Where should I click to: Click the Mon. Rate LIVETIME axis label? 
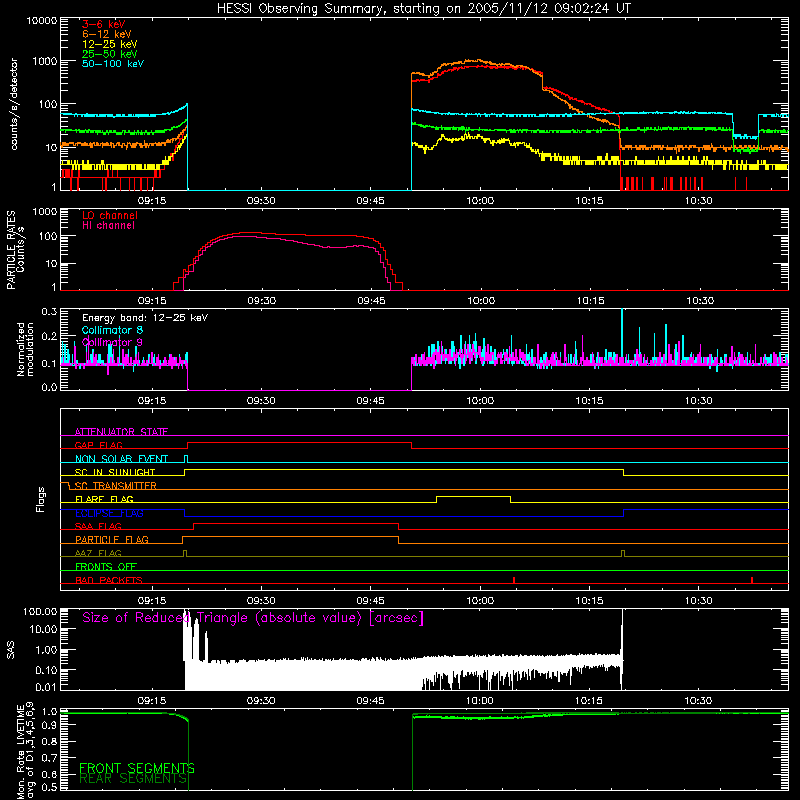point(25,751)
